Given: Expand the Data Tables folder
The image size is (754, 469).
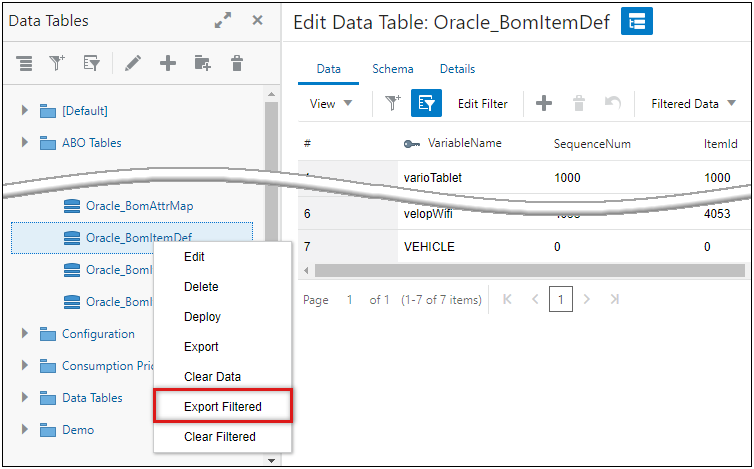Looking at the screenshot, I should (25, 397).
